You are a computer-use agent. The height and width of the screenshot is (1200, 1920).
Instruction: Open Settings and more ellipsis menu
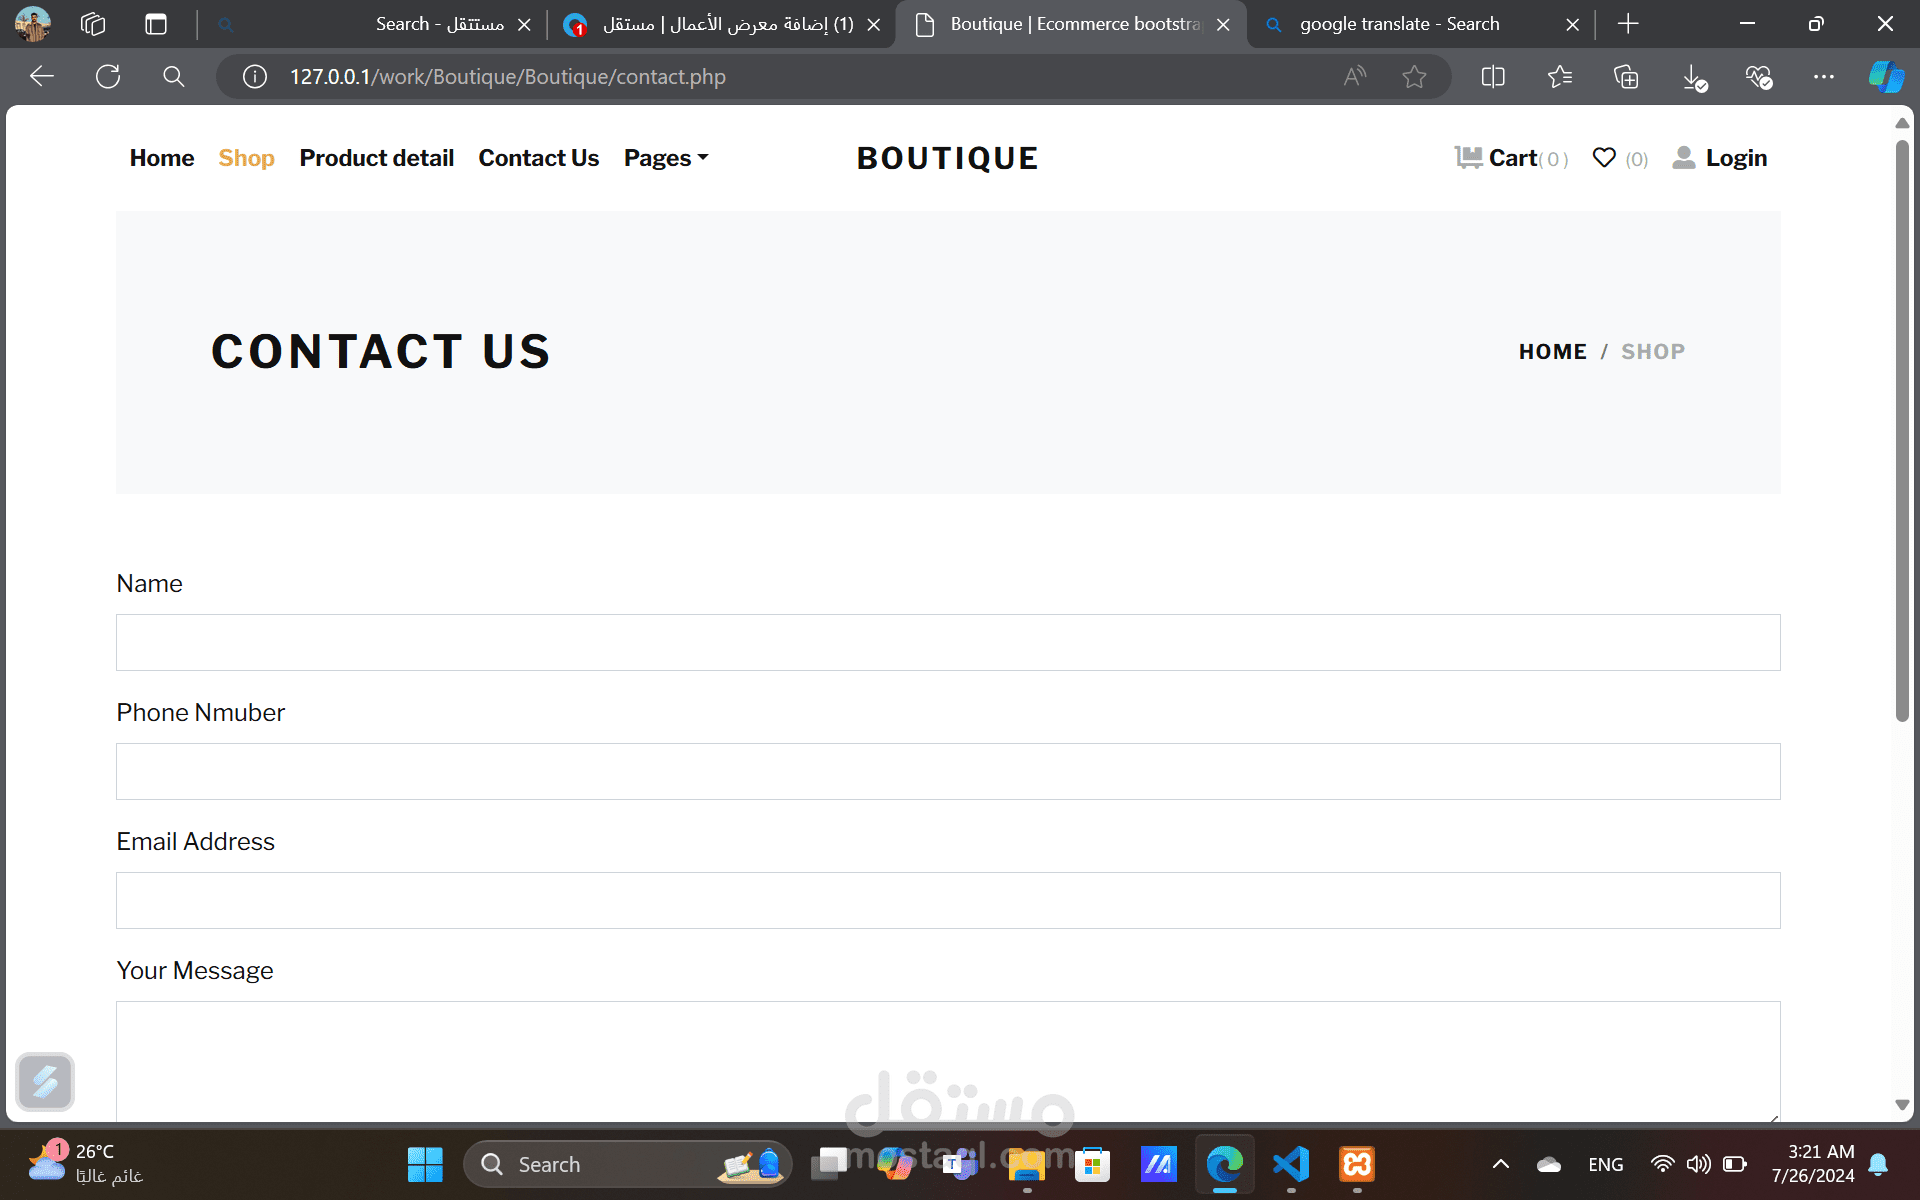pos(1824,77)
